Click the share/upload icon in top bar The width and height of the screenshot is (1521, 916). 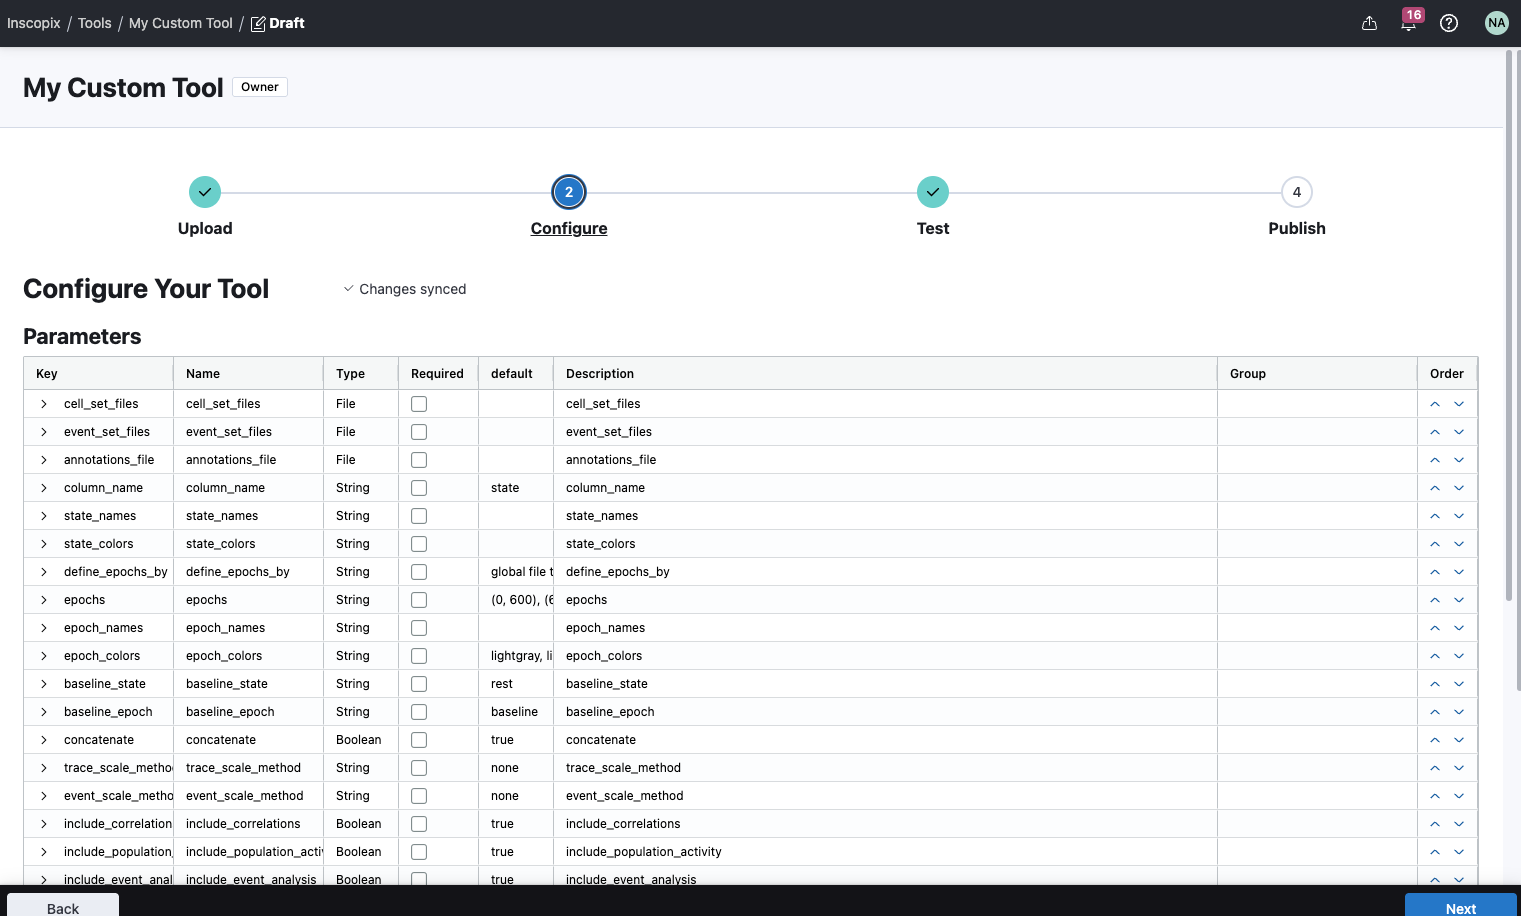pos(1369,23)
